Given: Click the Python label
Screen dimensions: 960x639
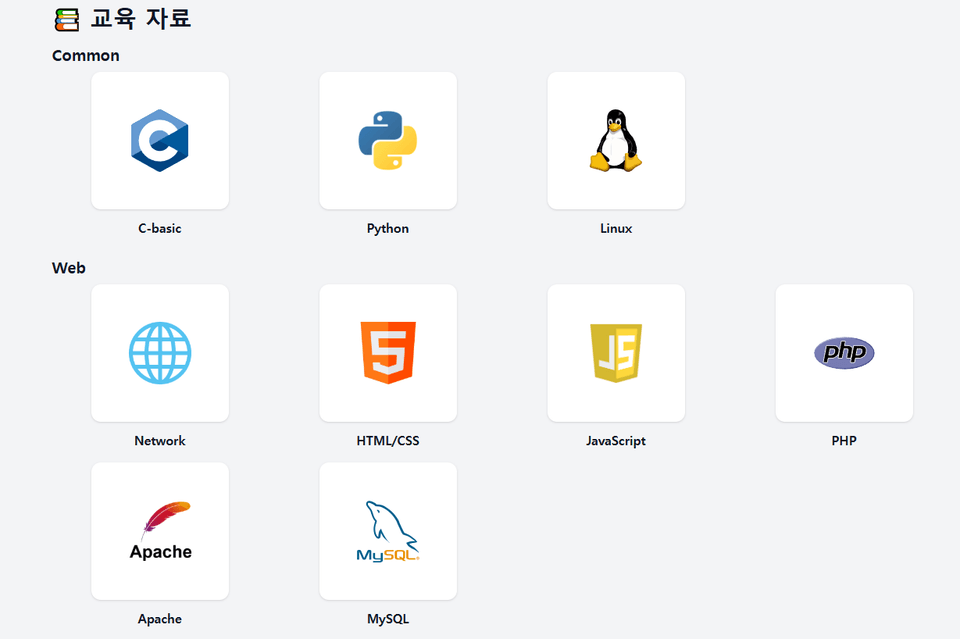Looking at the screenshot, I should (x=388, y=229).
